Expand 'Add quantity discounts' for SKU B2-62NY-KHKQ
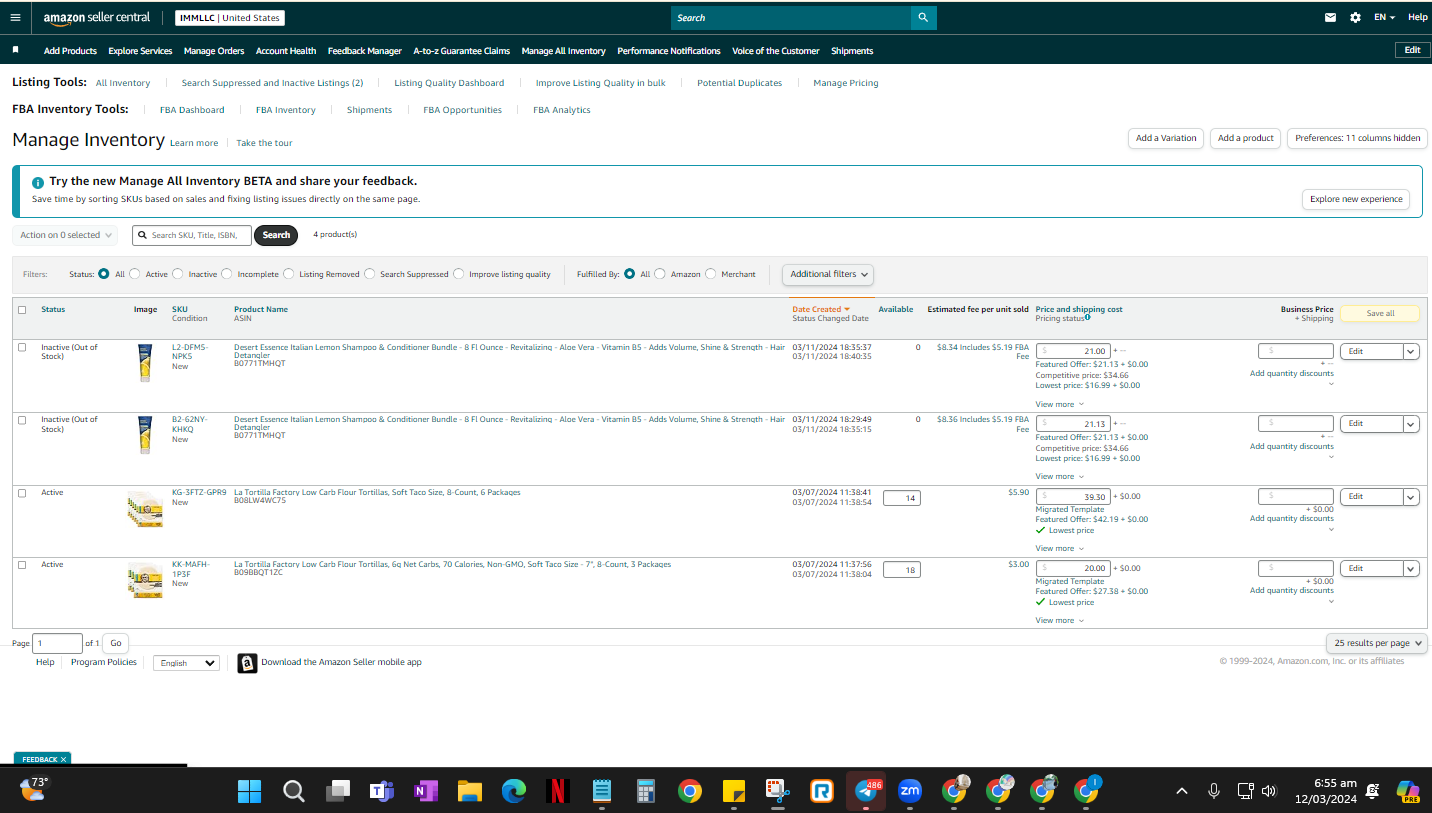1432x813 pixels. (1291, 447)
